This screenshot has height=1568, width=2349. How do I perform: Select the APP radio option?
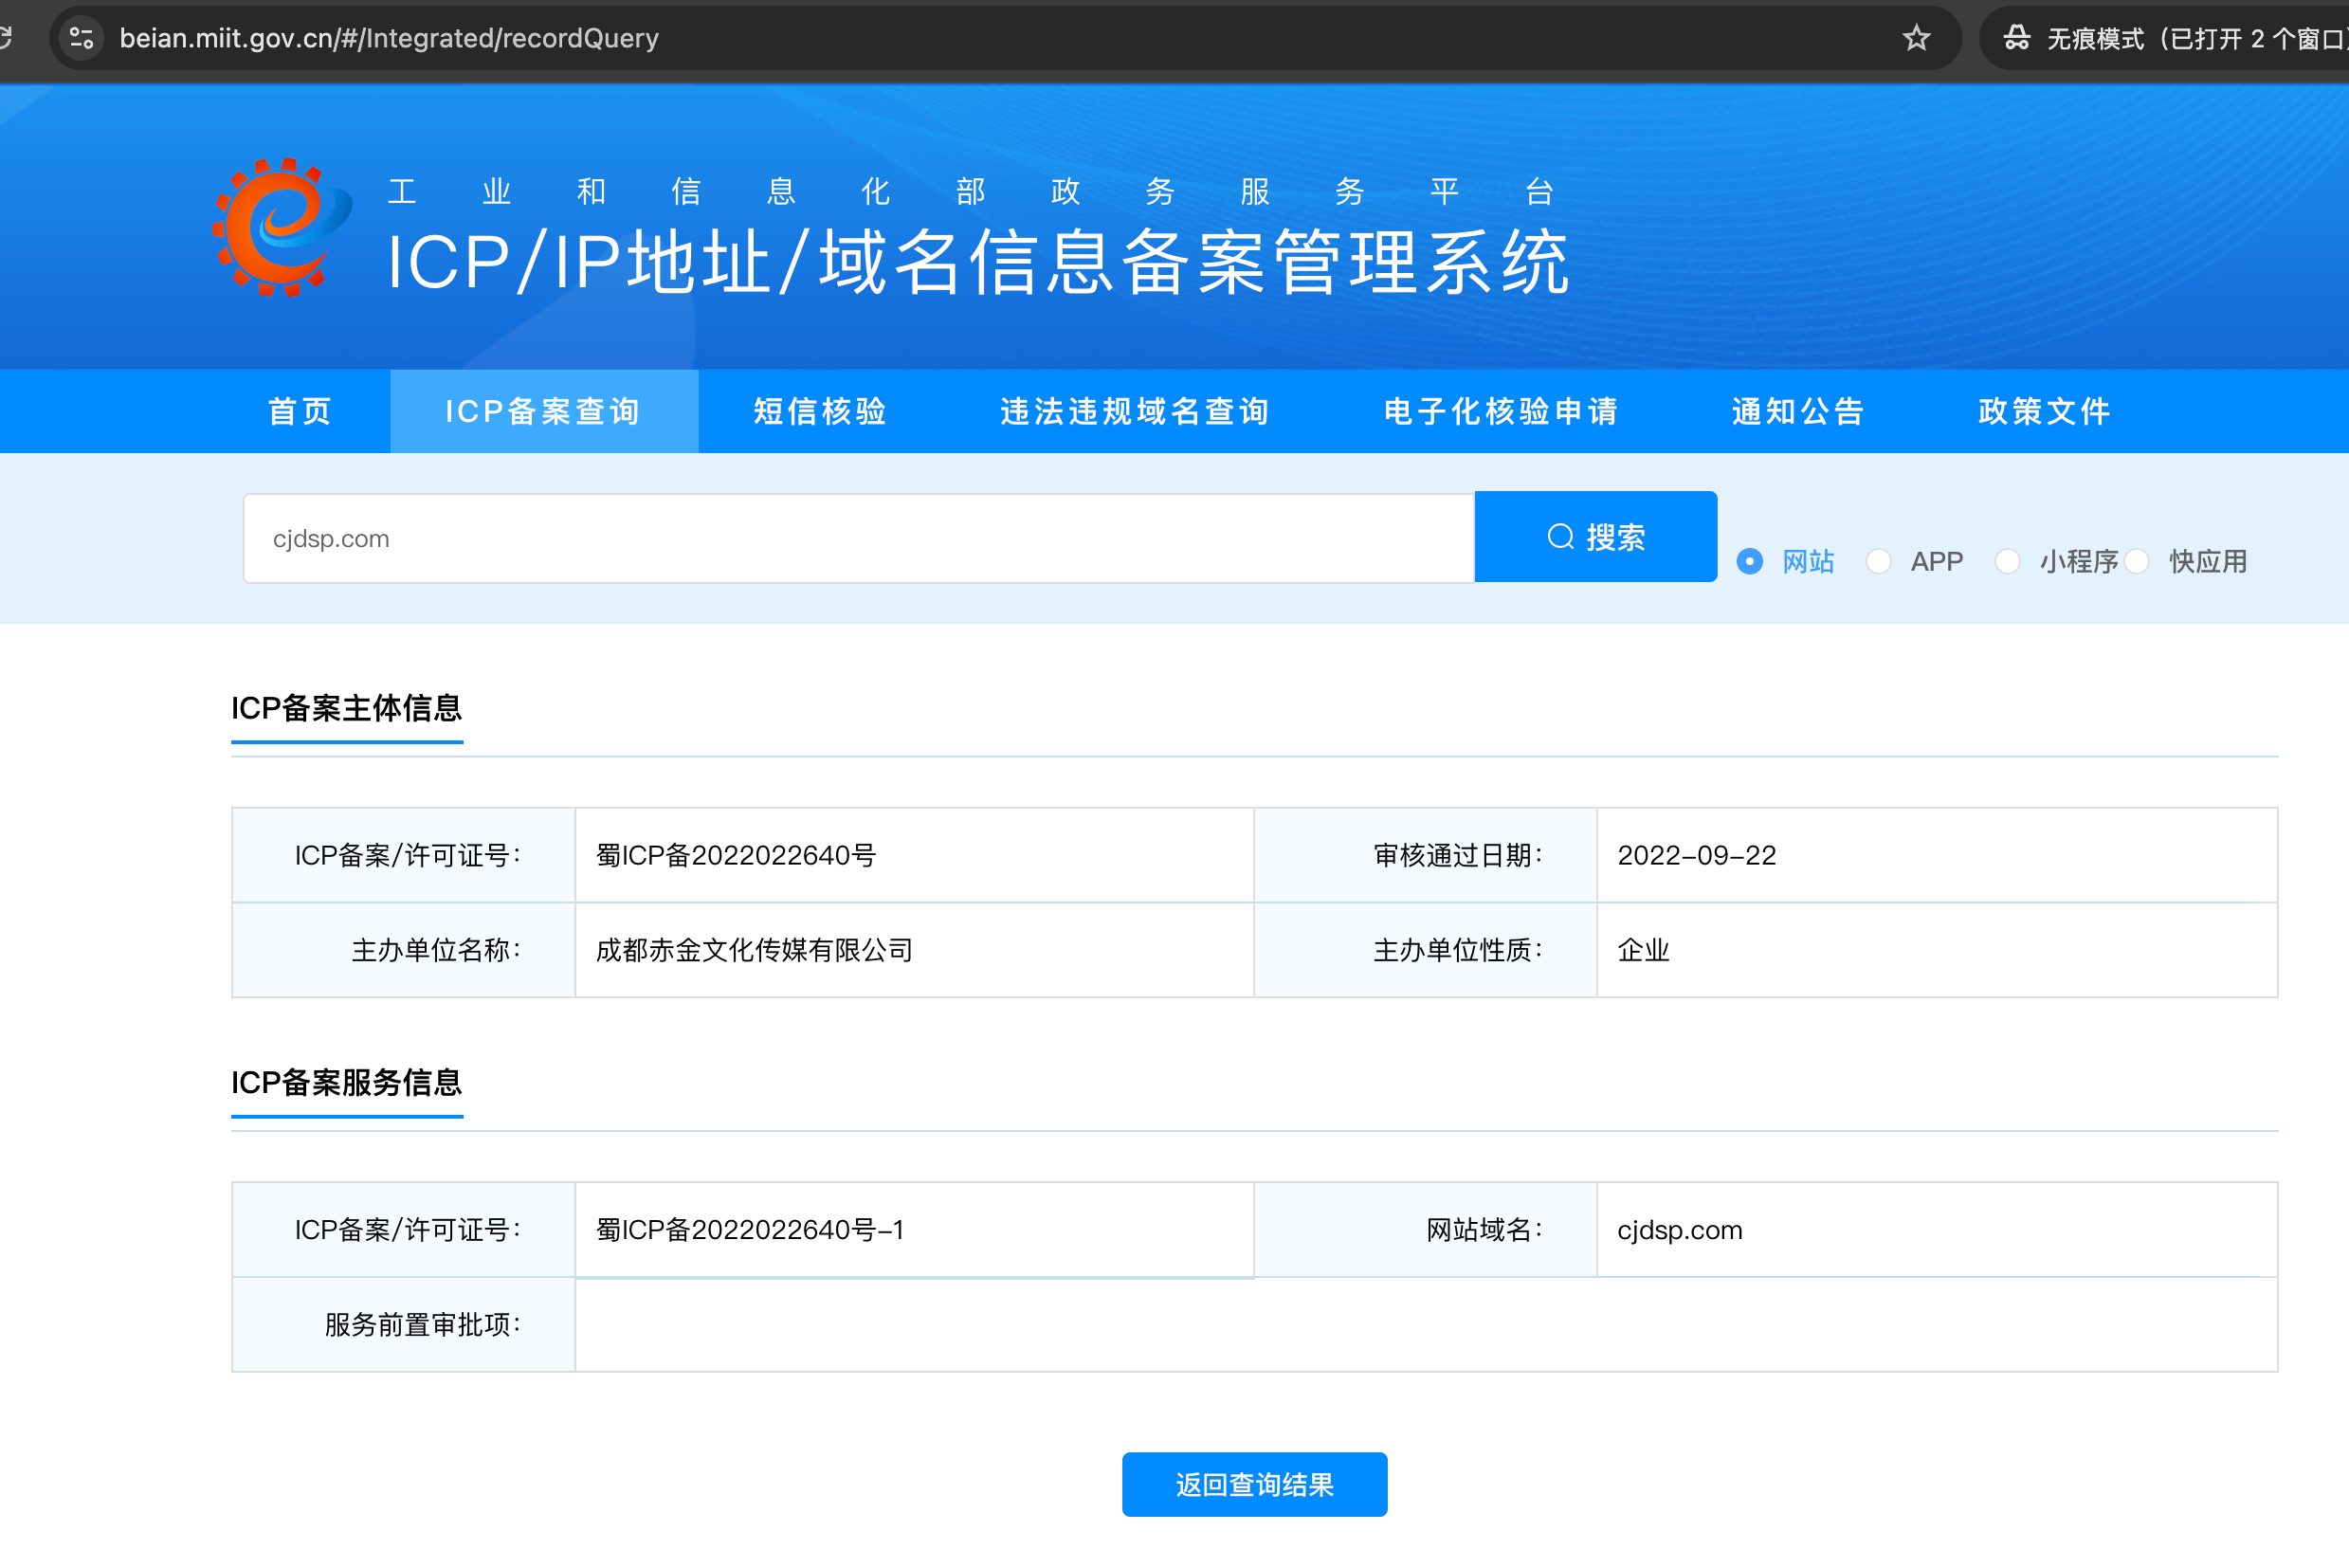1879,561
